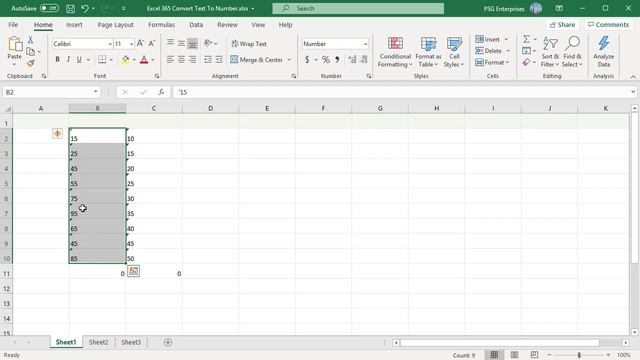The height and width of the screenshot is (360, 640).
Task: Open Calibri font name dropdown
Action: click(110, 44)
